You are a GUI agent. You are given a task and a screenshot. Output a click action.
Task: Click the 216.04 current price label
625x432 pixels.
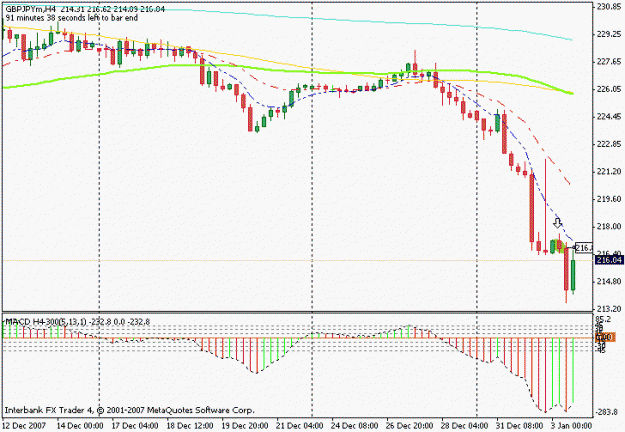pyautogui.click(x=609, y=260)
